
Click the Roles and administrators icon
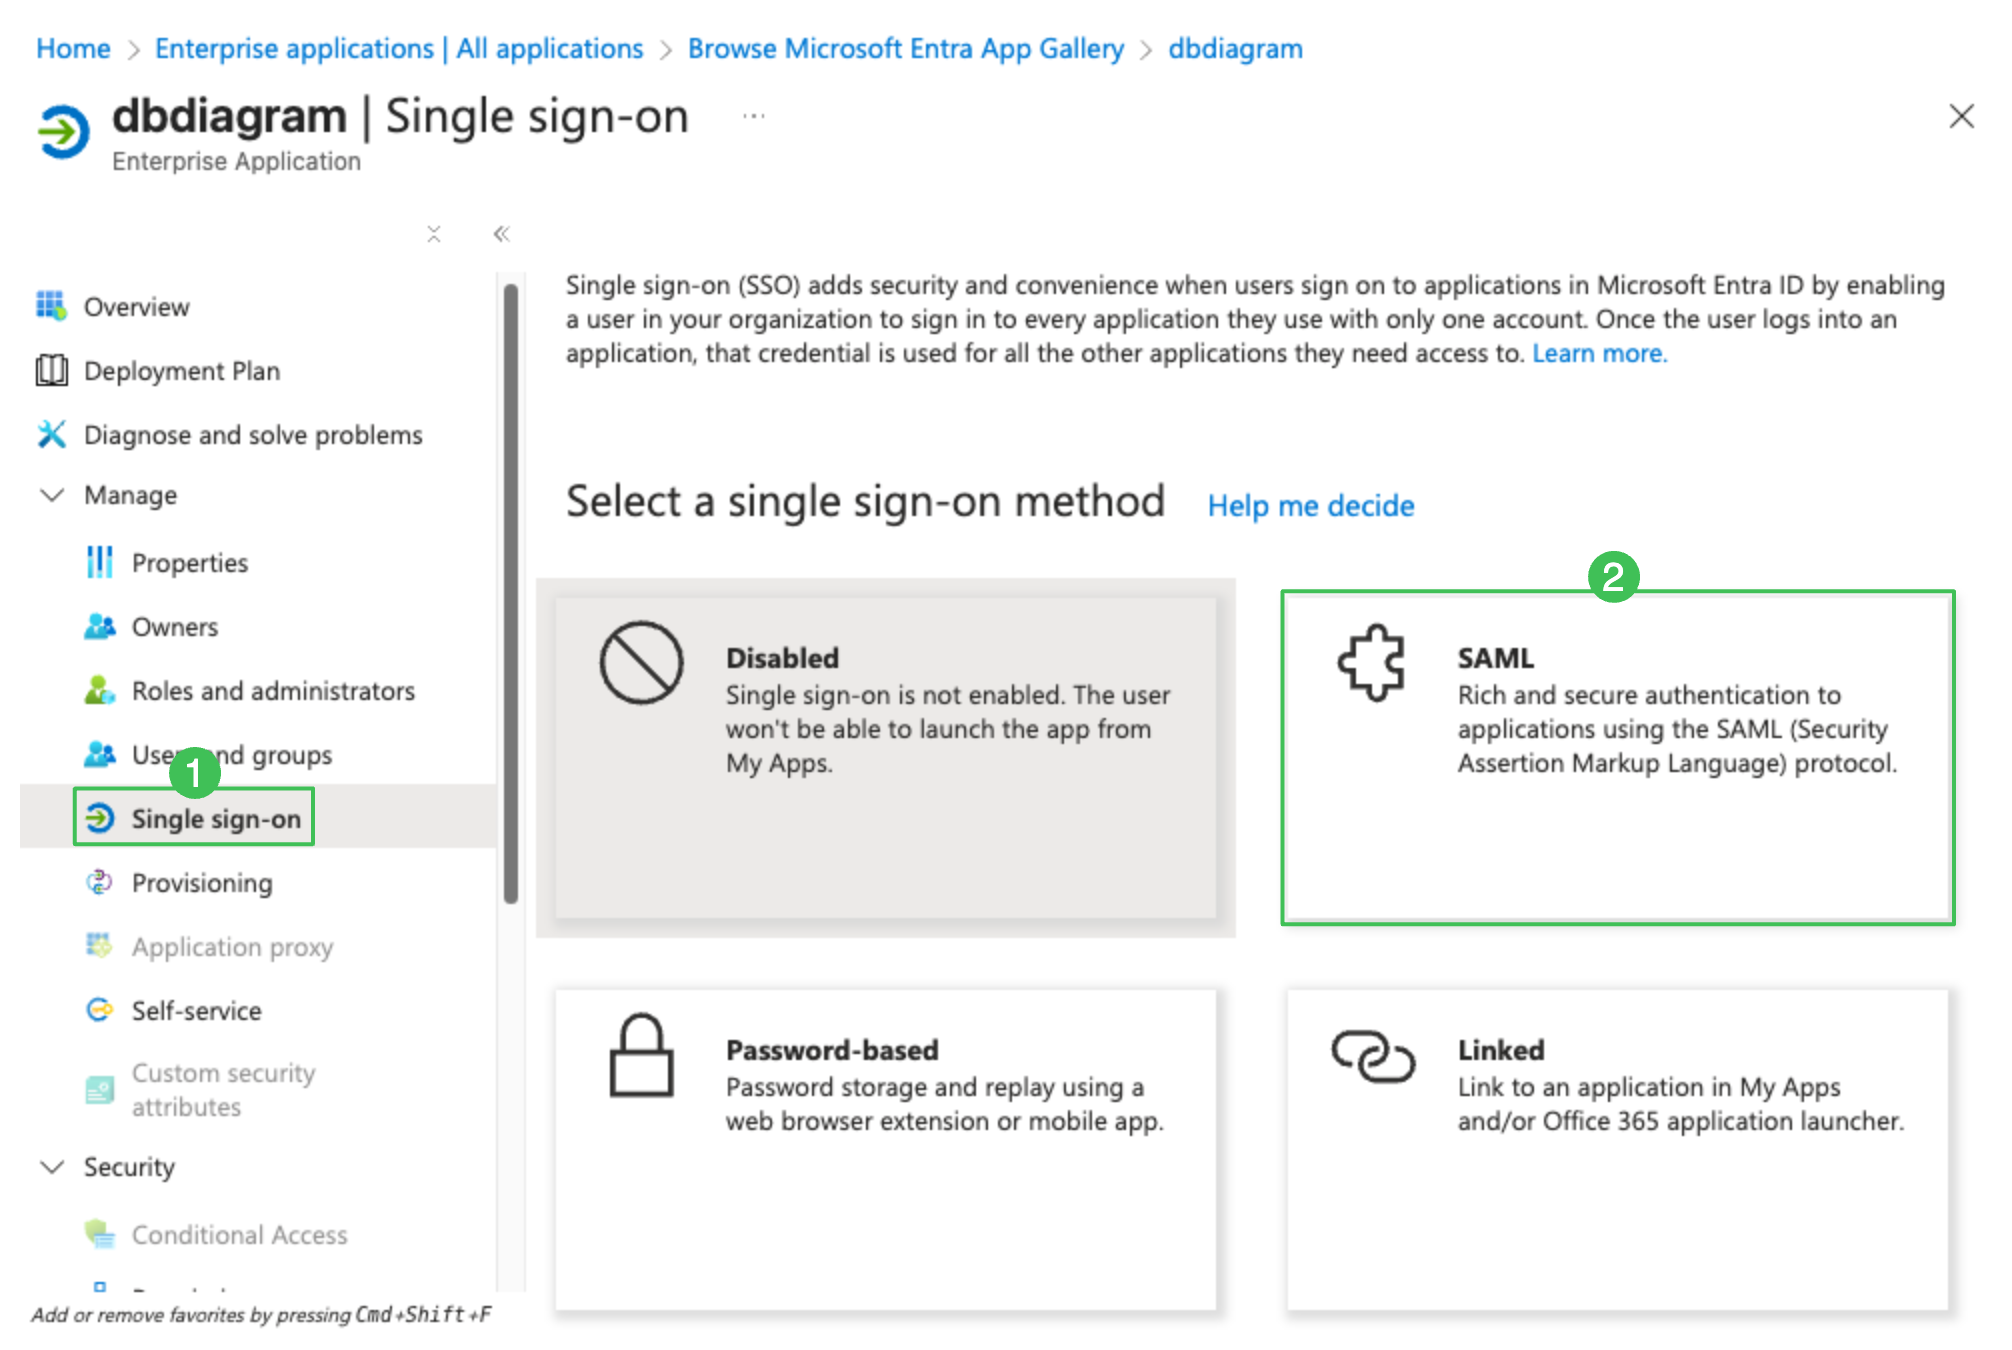99,691
